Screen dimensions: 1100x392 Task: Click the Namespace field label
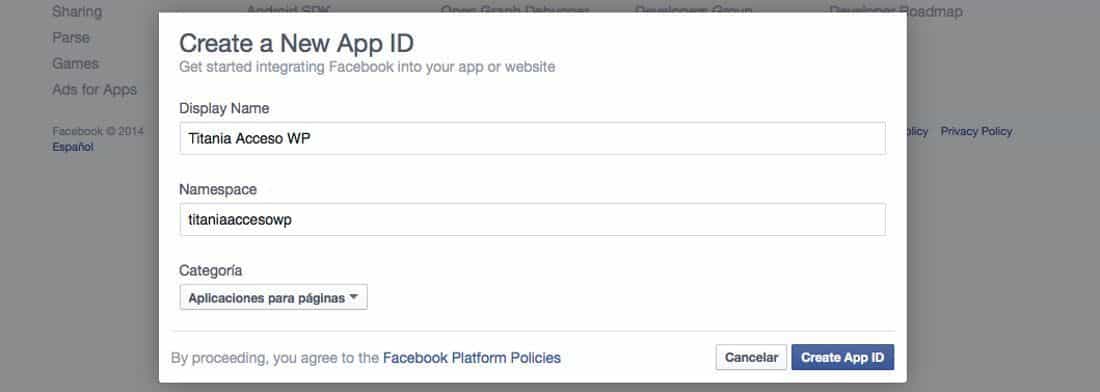click(218, 189)
